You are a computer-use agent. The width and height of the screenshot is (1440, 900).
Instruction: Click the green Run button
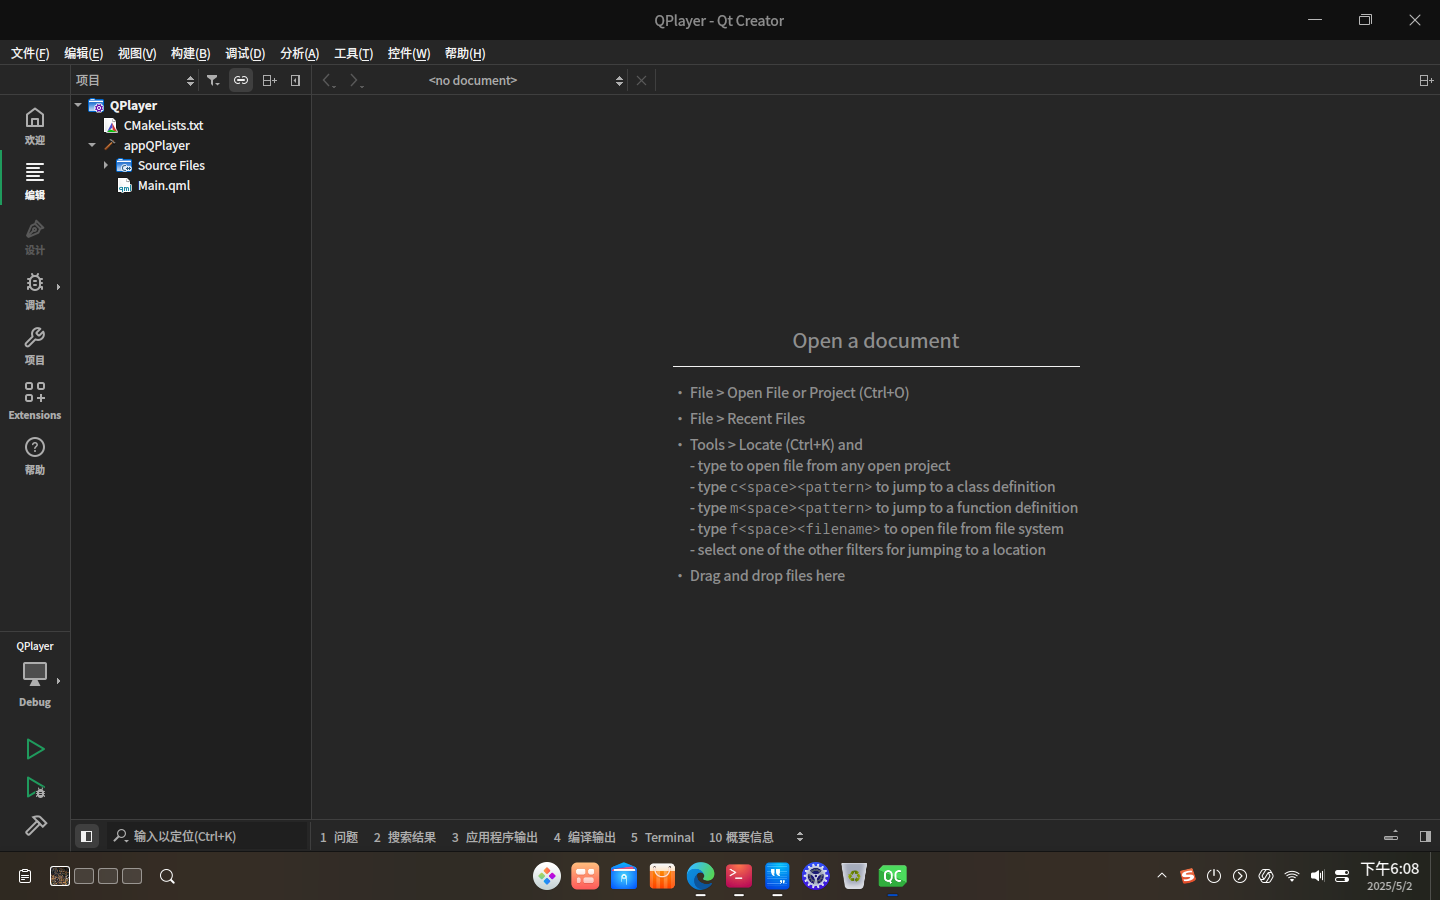coord(35,749)
